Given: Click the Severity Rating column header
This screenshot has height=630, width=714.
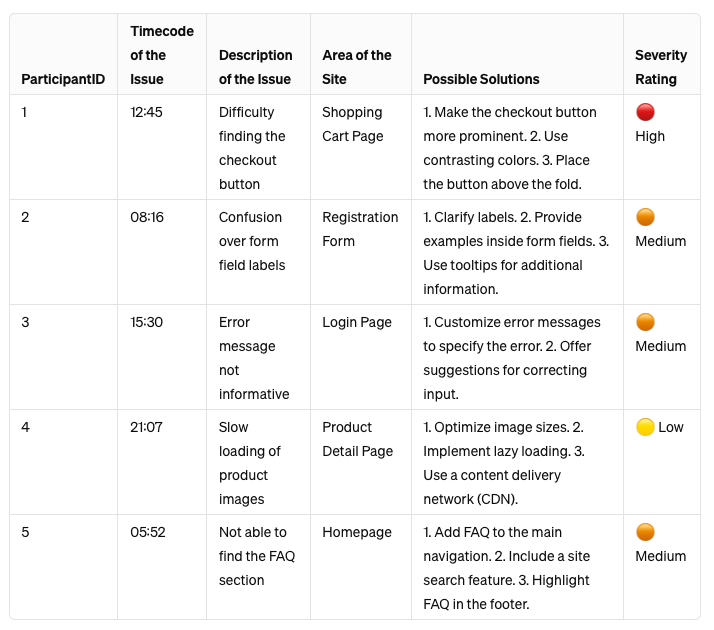Looking at the screenshot, I should click(x=660, y=67).
